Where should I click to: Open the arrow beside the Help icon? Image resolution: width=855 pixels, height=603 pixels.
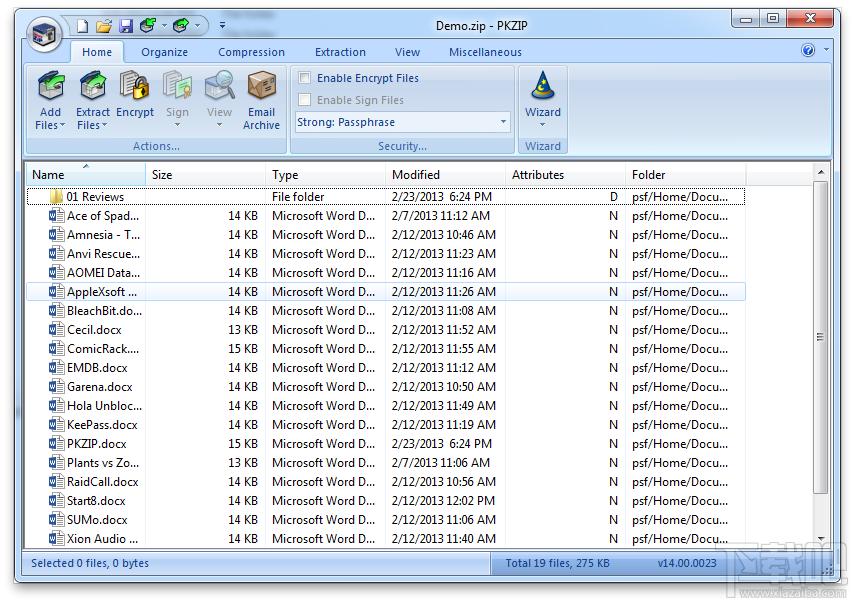tap(826, 50)
